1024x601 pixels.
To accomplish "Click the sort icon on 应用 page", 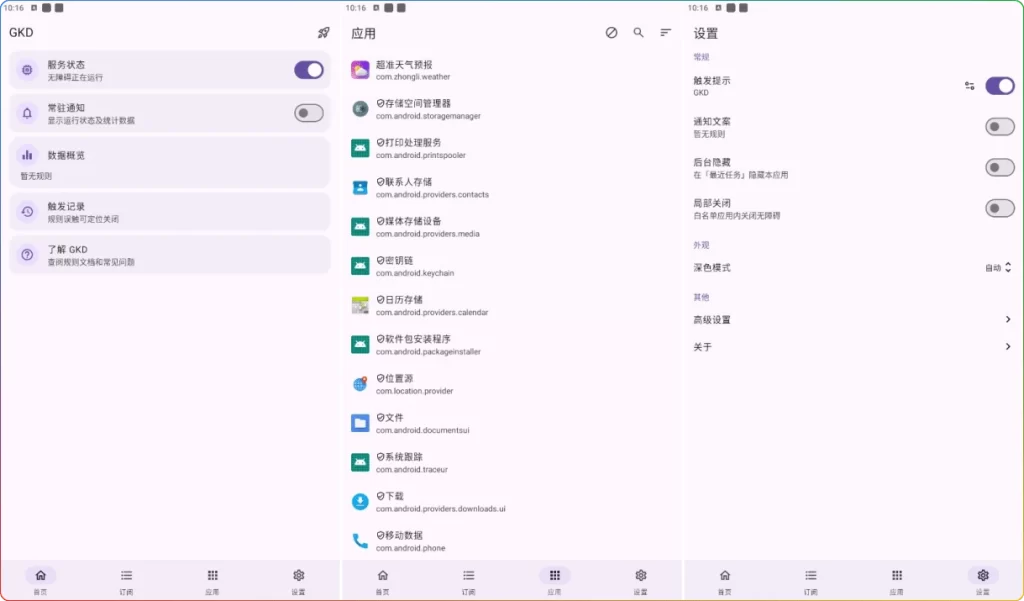I will [665, 32].
